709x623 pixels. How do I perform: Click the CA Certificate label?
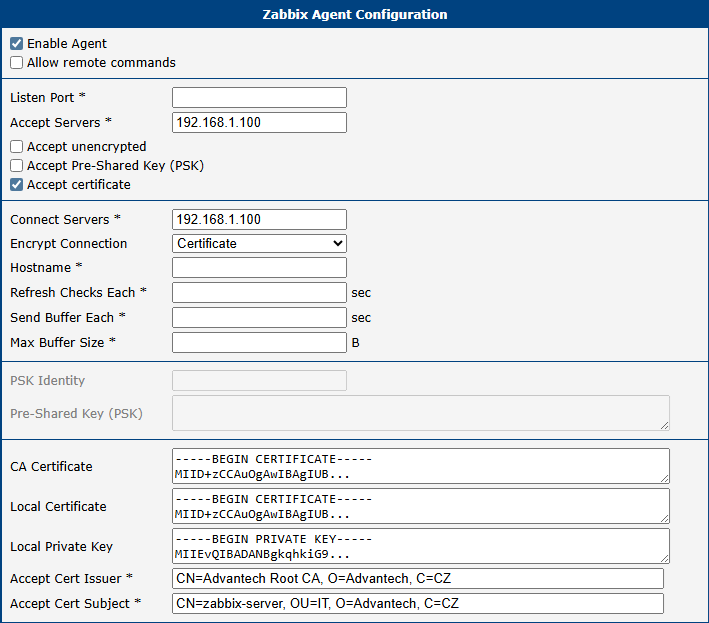point(52,467)
